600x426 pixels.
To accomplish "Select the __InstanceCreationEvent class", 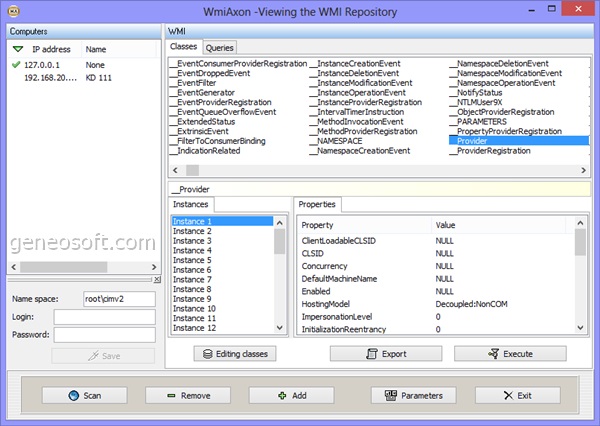I will pyautogui.click(x=355, y=64).
